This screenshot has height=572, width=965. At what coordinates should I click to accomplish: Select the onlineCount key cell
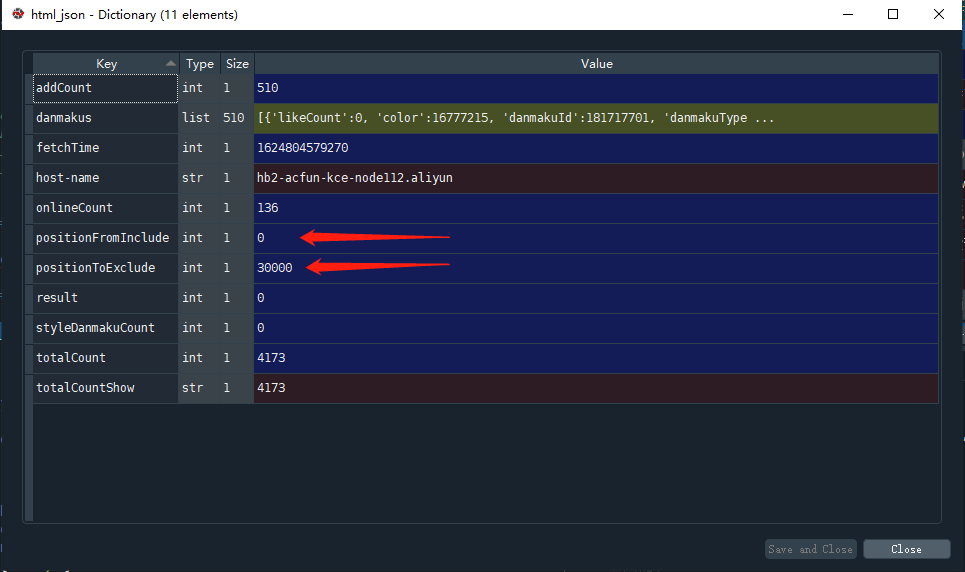coord(105,207)
